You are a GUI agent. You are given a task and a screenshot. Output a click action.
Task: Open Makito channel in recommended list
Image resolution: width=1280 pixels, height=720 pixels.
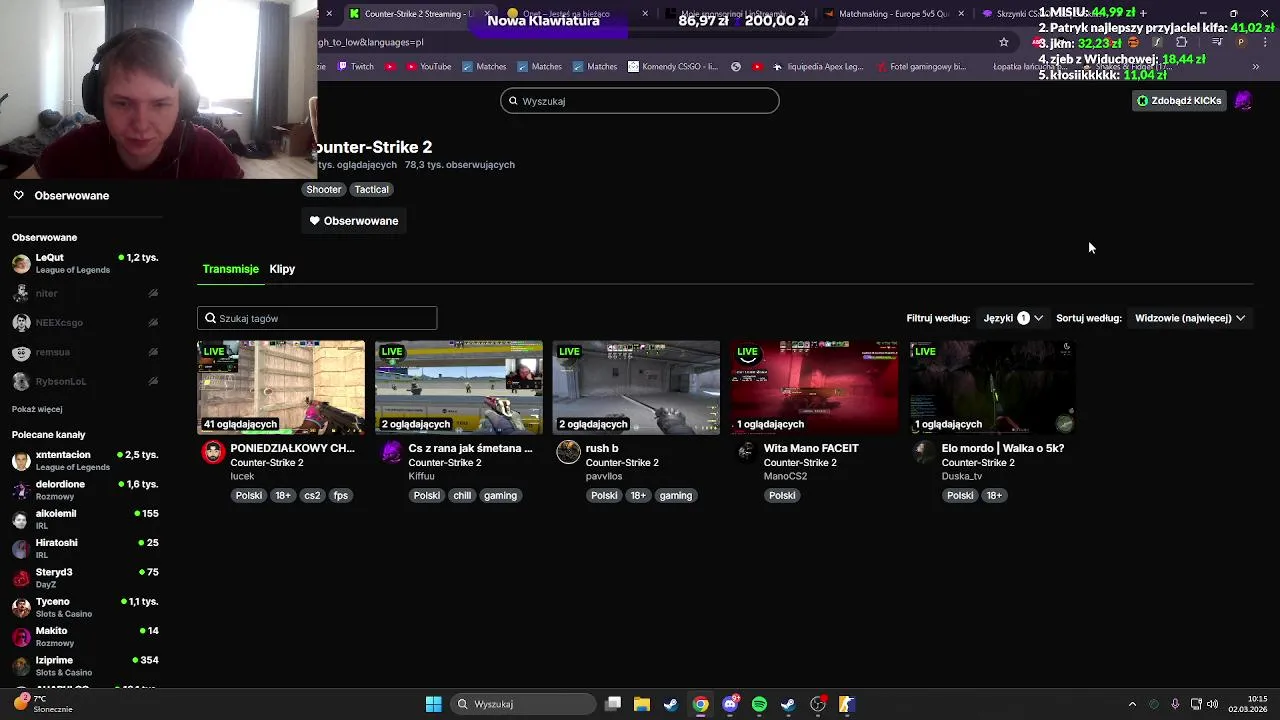[x=85, y=636]
